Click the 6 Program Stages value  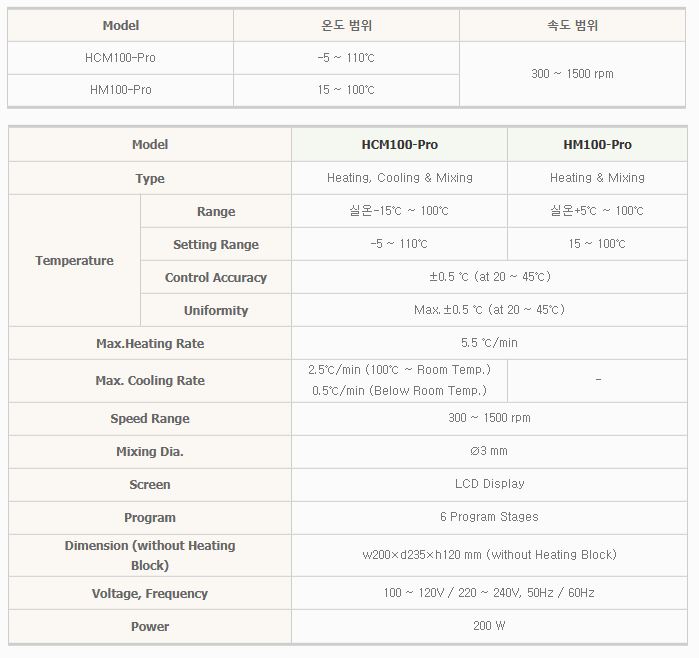click(x=489, y=517)
